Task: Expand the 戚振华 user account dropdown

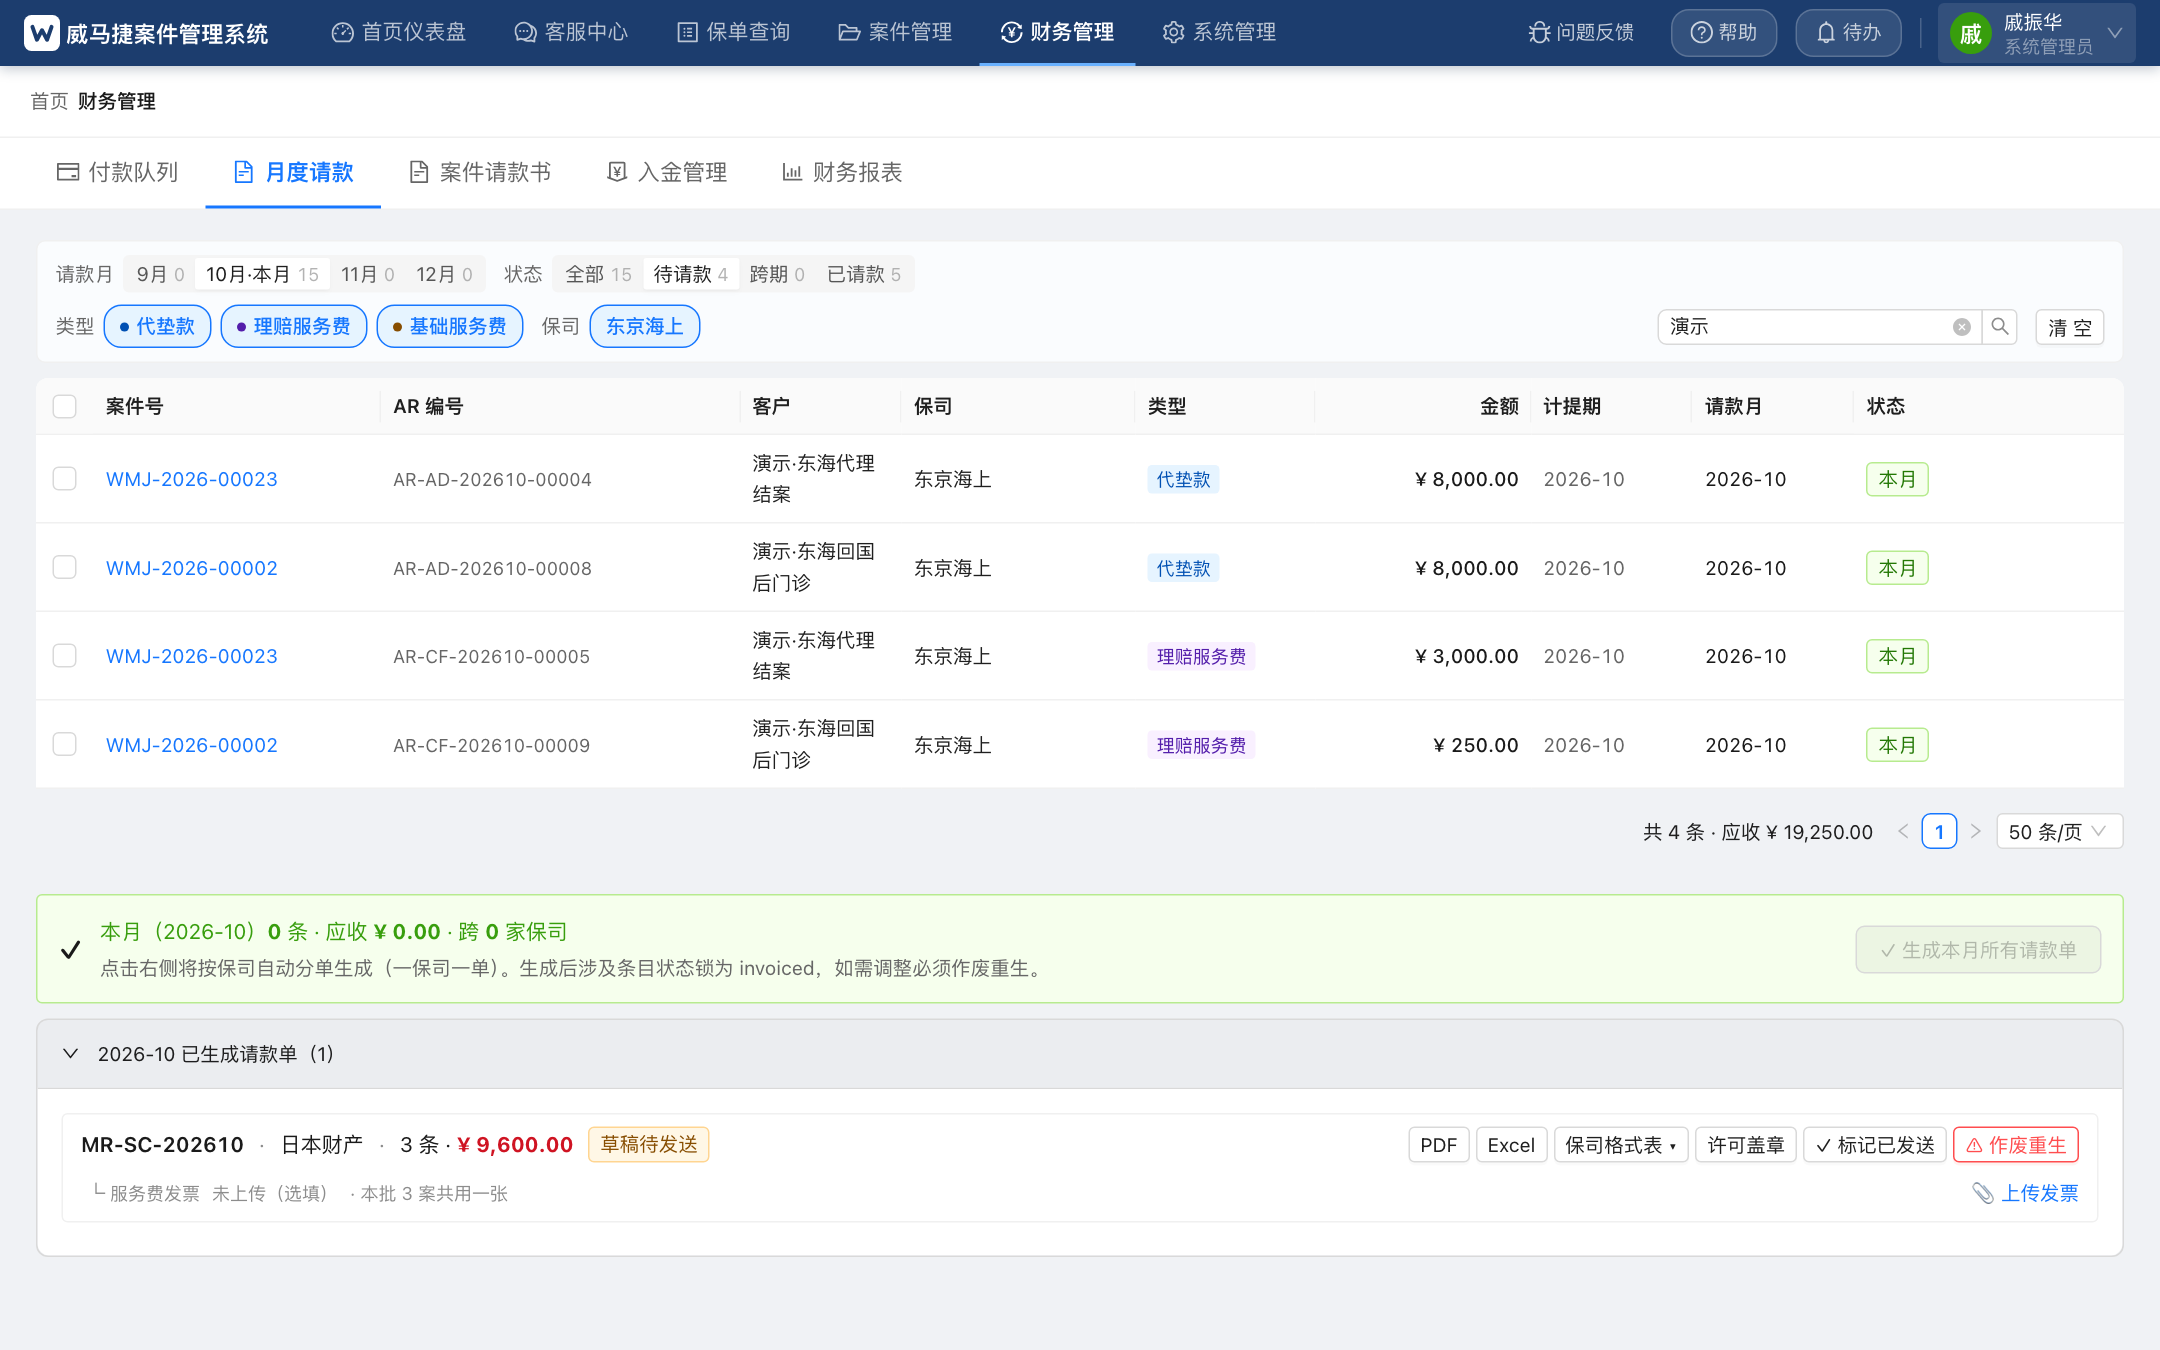Action: click(2037, 33)
